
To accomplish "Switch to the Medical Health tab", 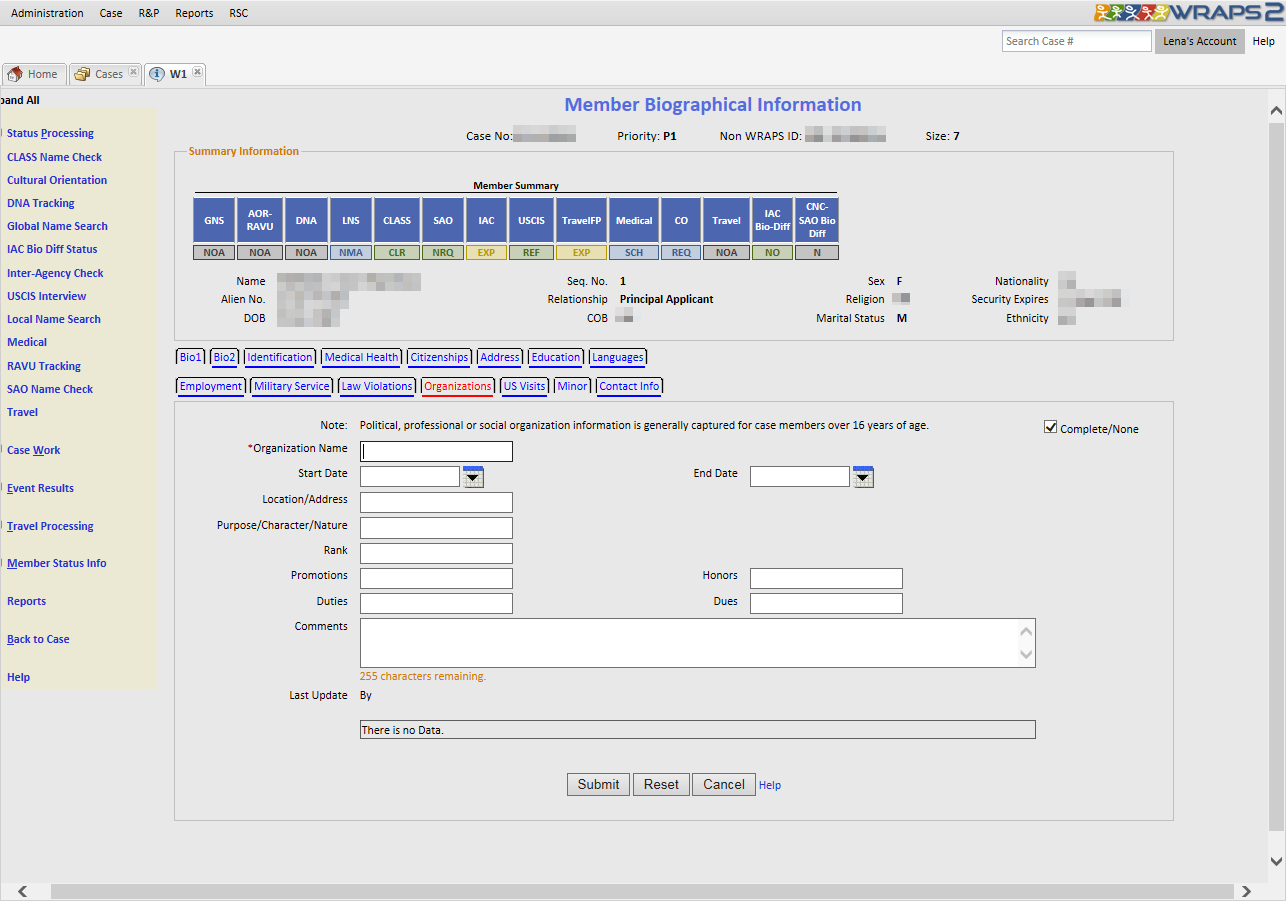I will point(361,357).
